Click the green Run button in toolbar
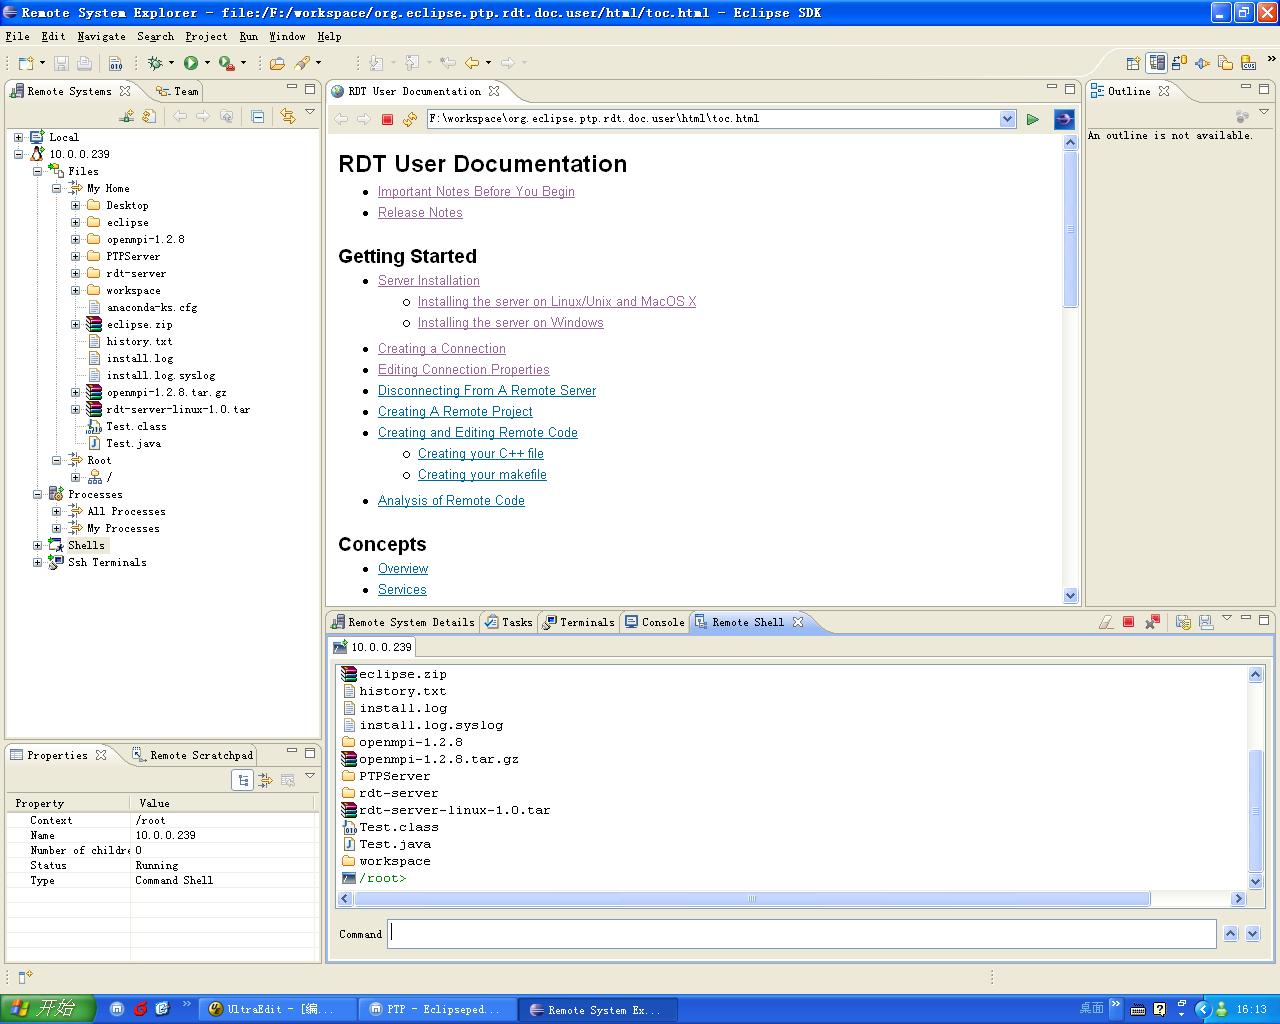This screenshot has height=1024, width=1280. point(190,63)
